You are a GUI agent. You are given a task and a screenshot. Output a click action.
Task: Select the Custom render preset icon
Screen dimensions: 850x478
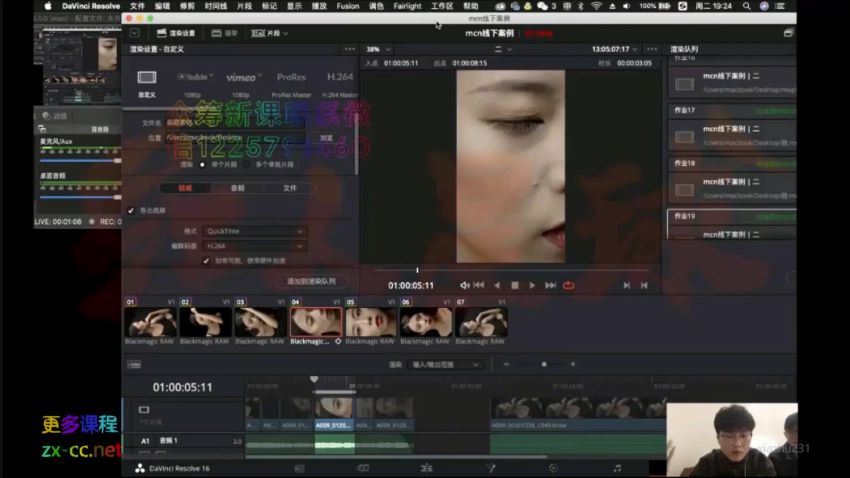[146, 77]
